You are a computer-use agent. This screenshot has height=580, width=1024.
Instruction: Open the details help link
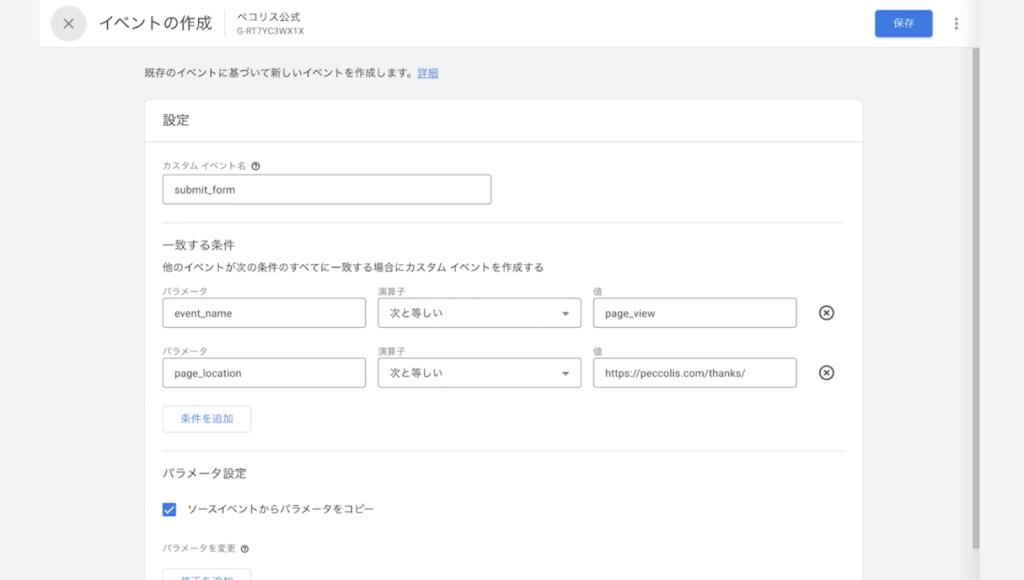coord(428,73)
